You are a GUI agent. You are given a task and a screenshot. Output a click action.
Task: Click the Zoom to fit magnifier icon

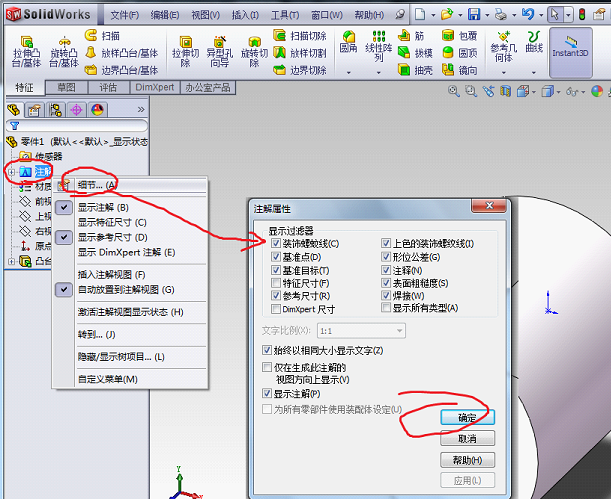pos(453,92)
